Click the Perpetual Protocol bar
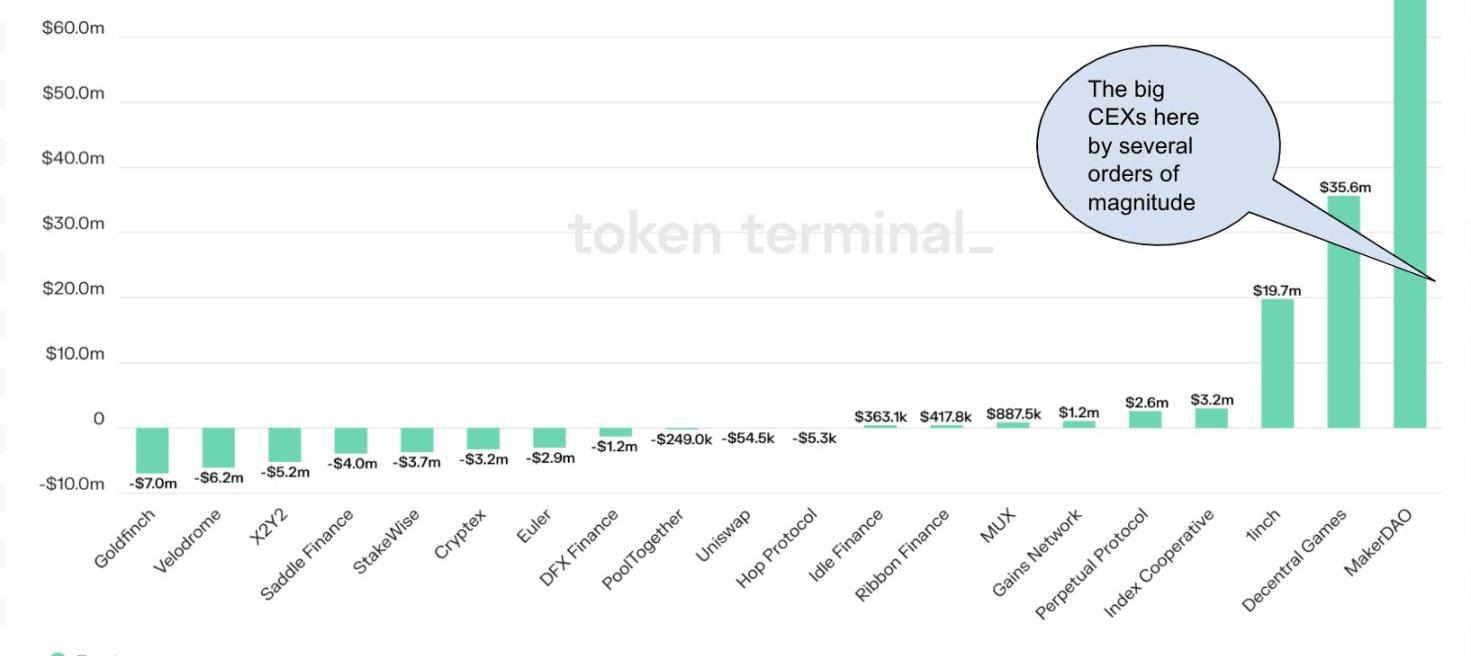This screenshot has height=656, width=1471. (1145, 419)
